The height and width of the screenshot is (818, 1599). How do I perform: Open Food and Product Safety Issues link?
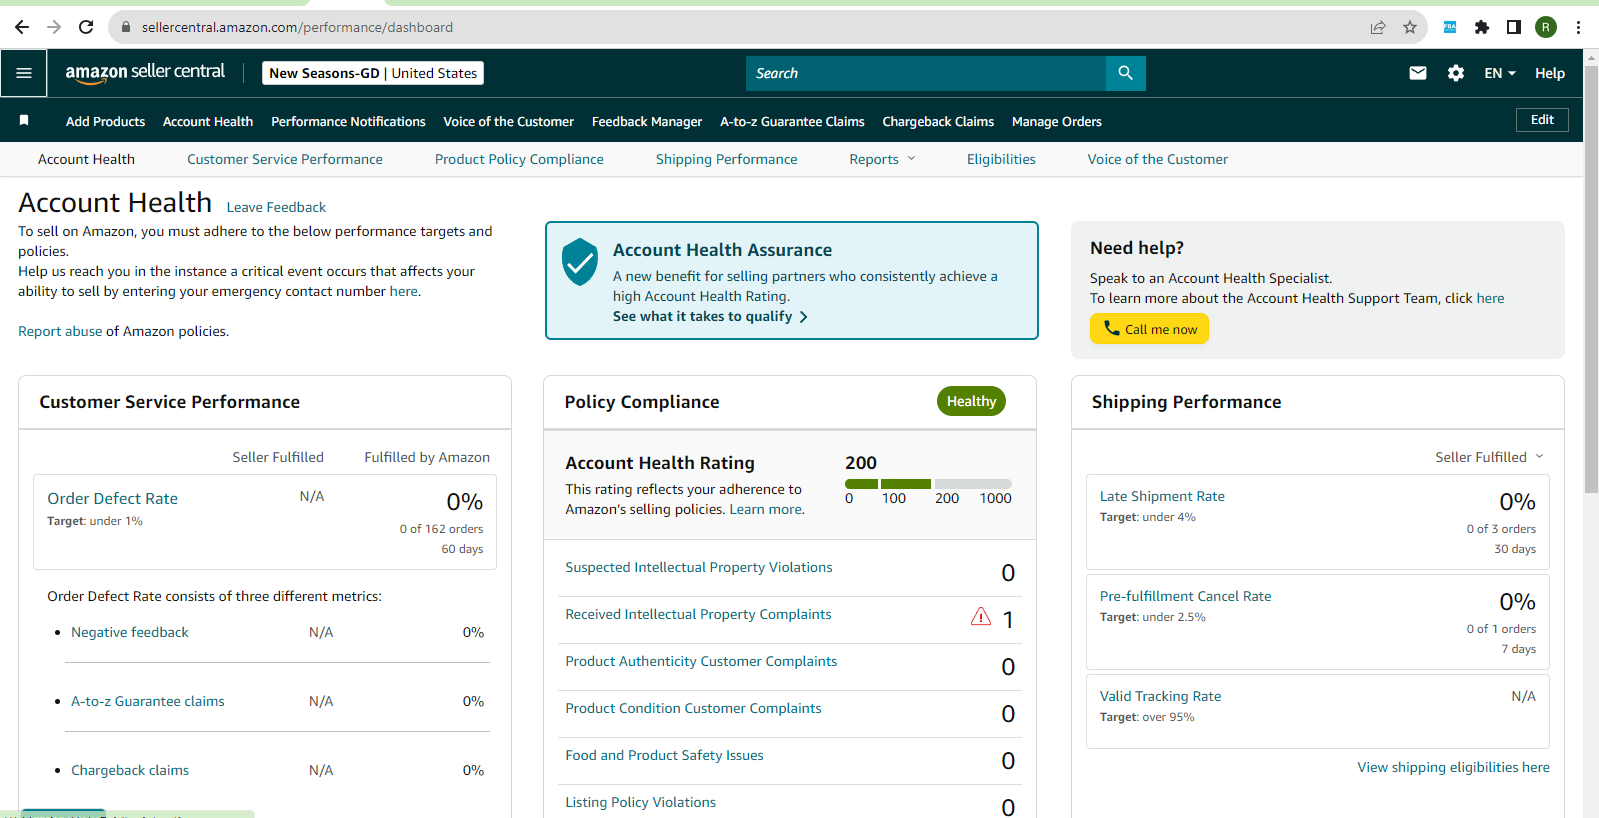664,755
